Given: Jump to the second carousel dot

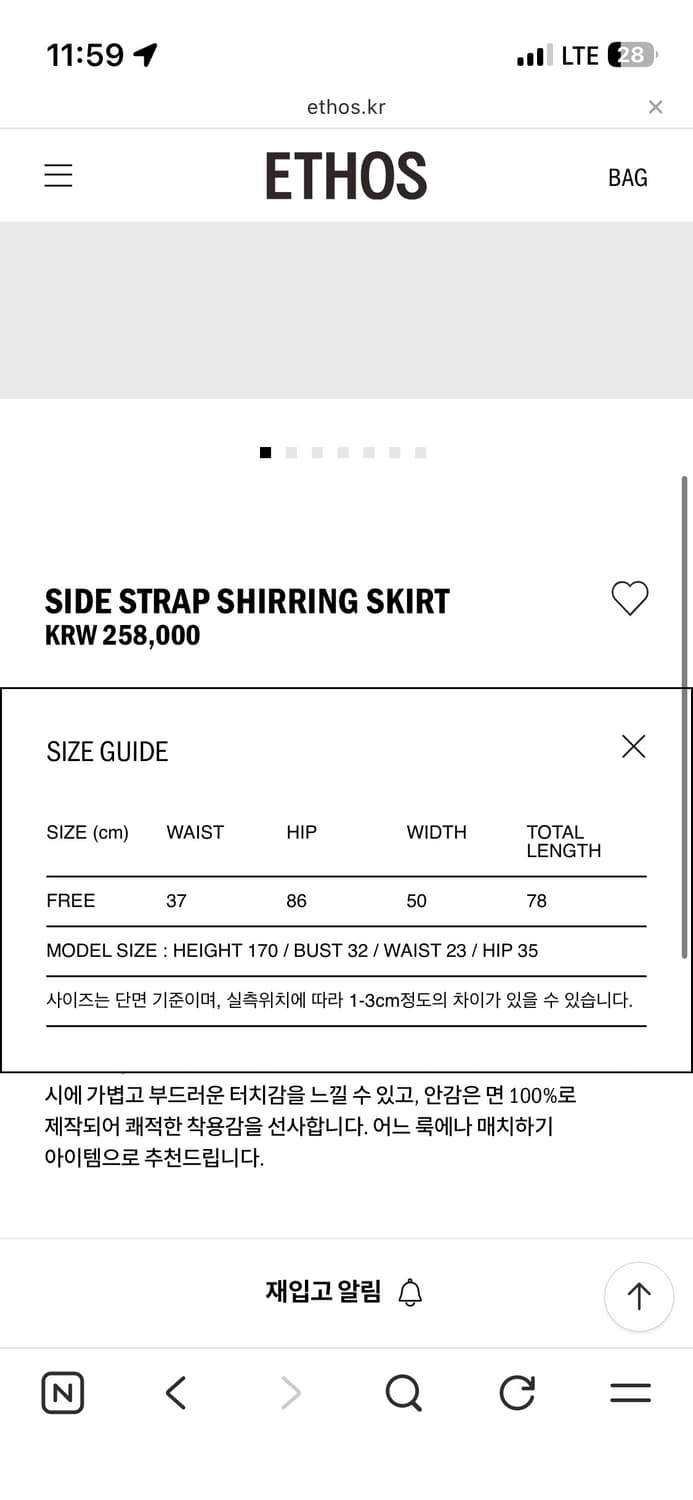Looking at the screenshot, I should tap(291, 453).
